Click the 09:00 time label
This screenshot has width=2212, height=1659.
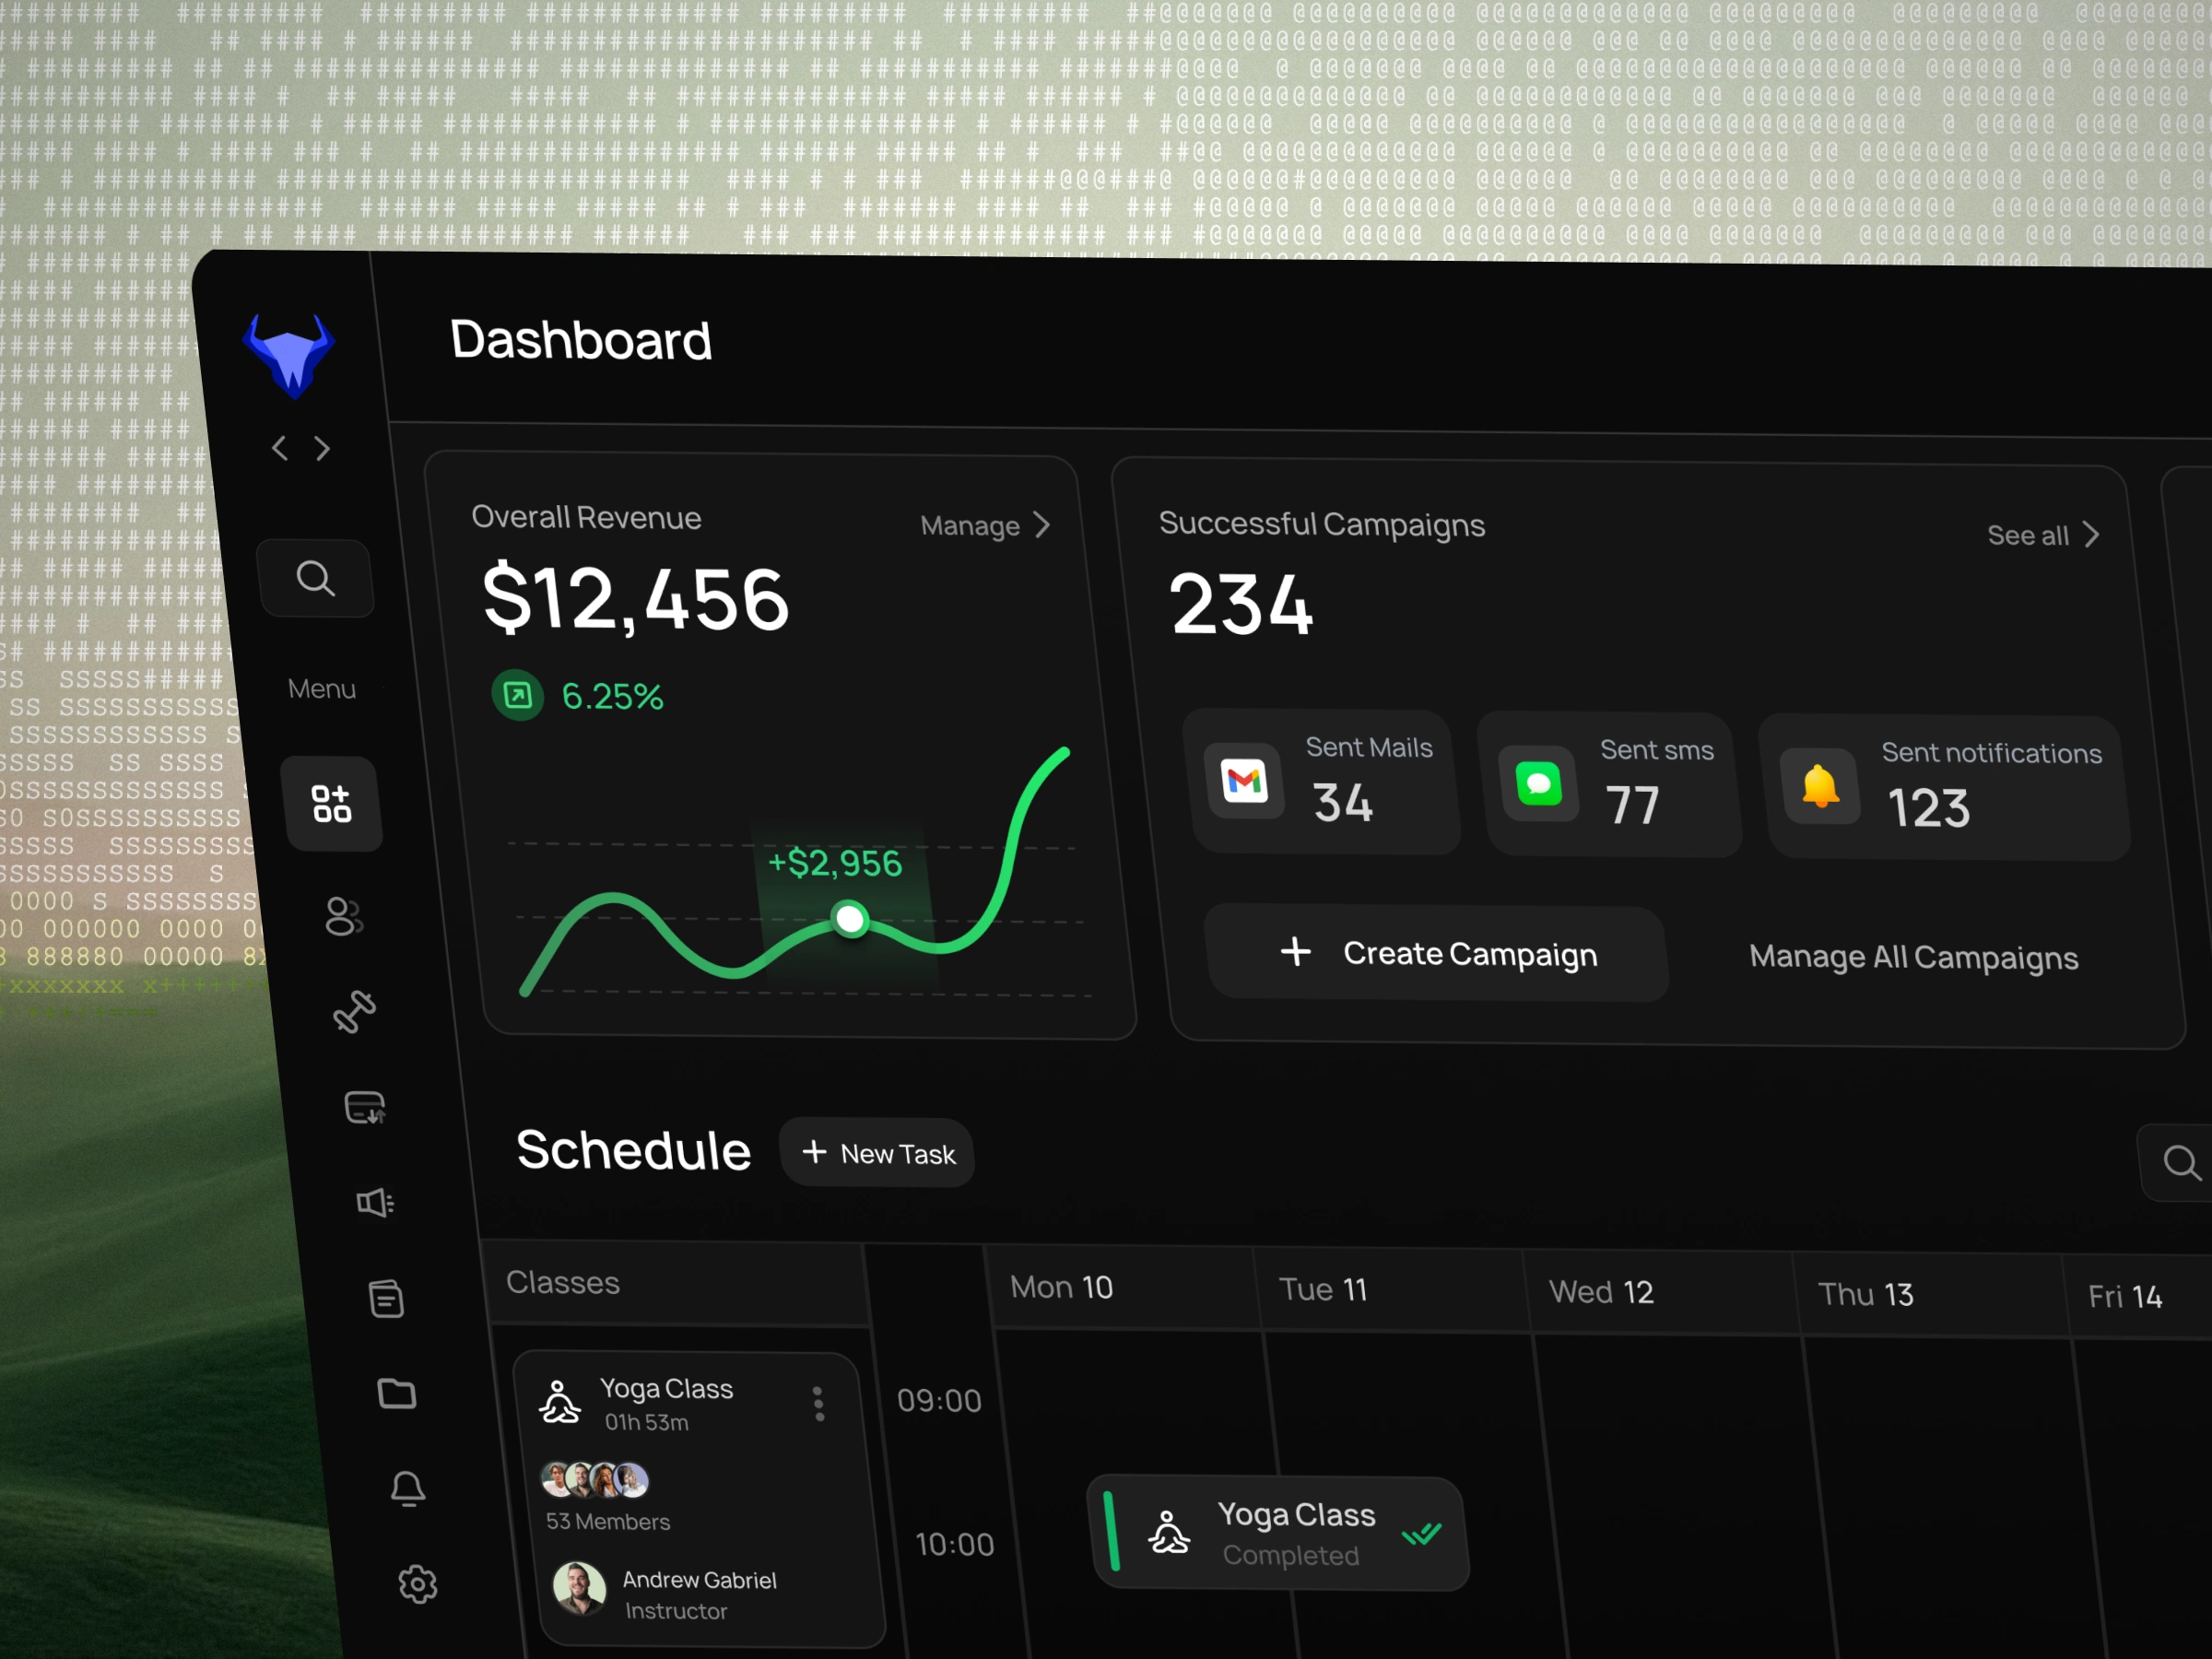(939, 1400)
